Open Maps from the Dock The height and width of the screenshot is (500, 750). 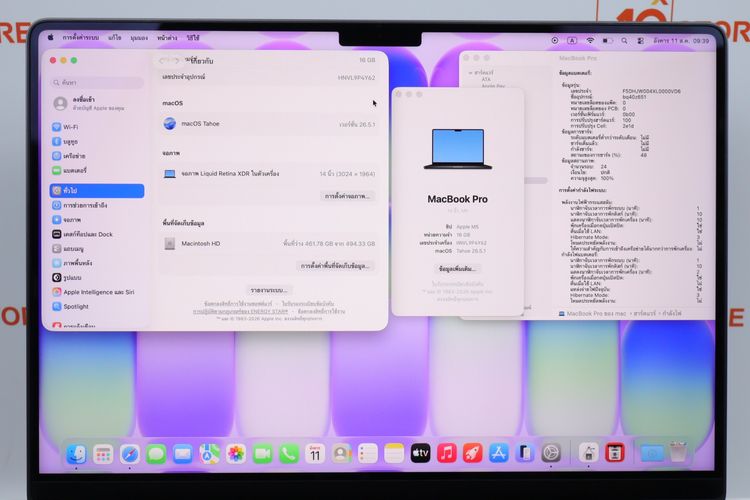tap(209, 454)
